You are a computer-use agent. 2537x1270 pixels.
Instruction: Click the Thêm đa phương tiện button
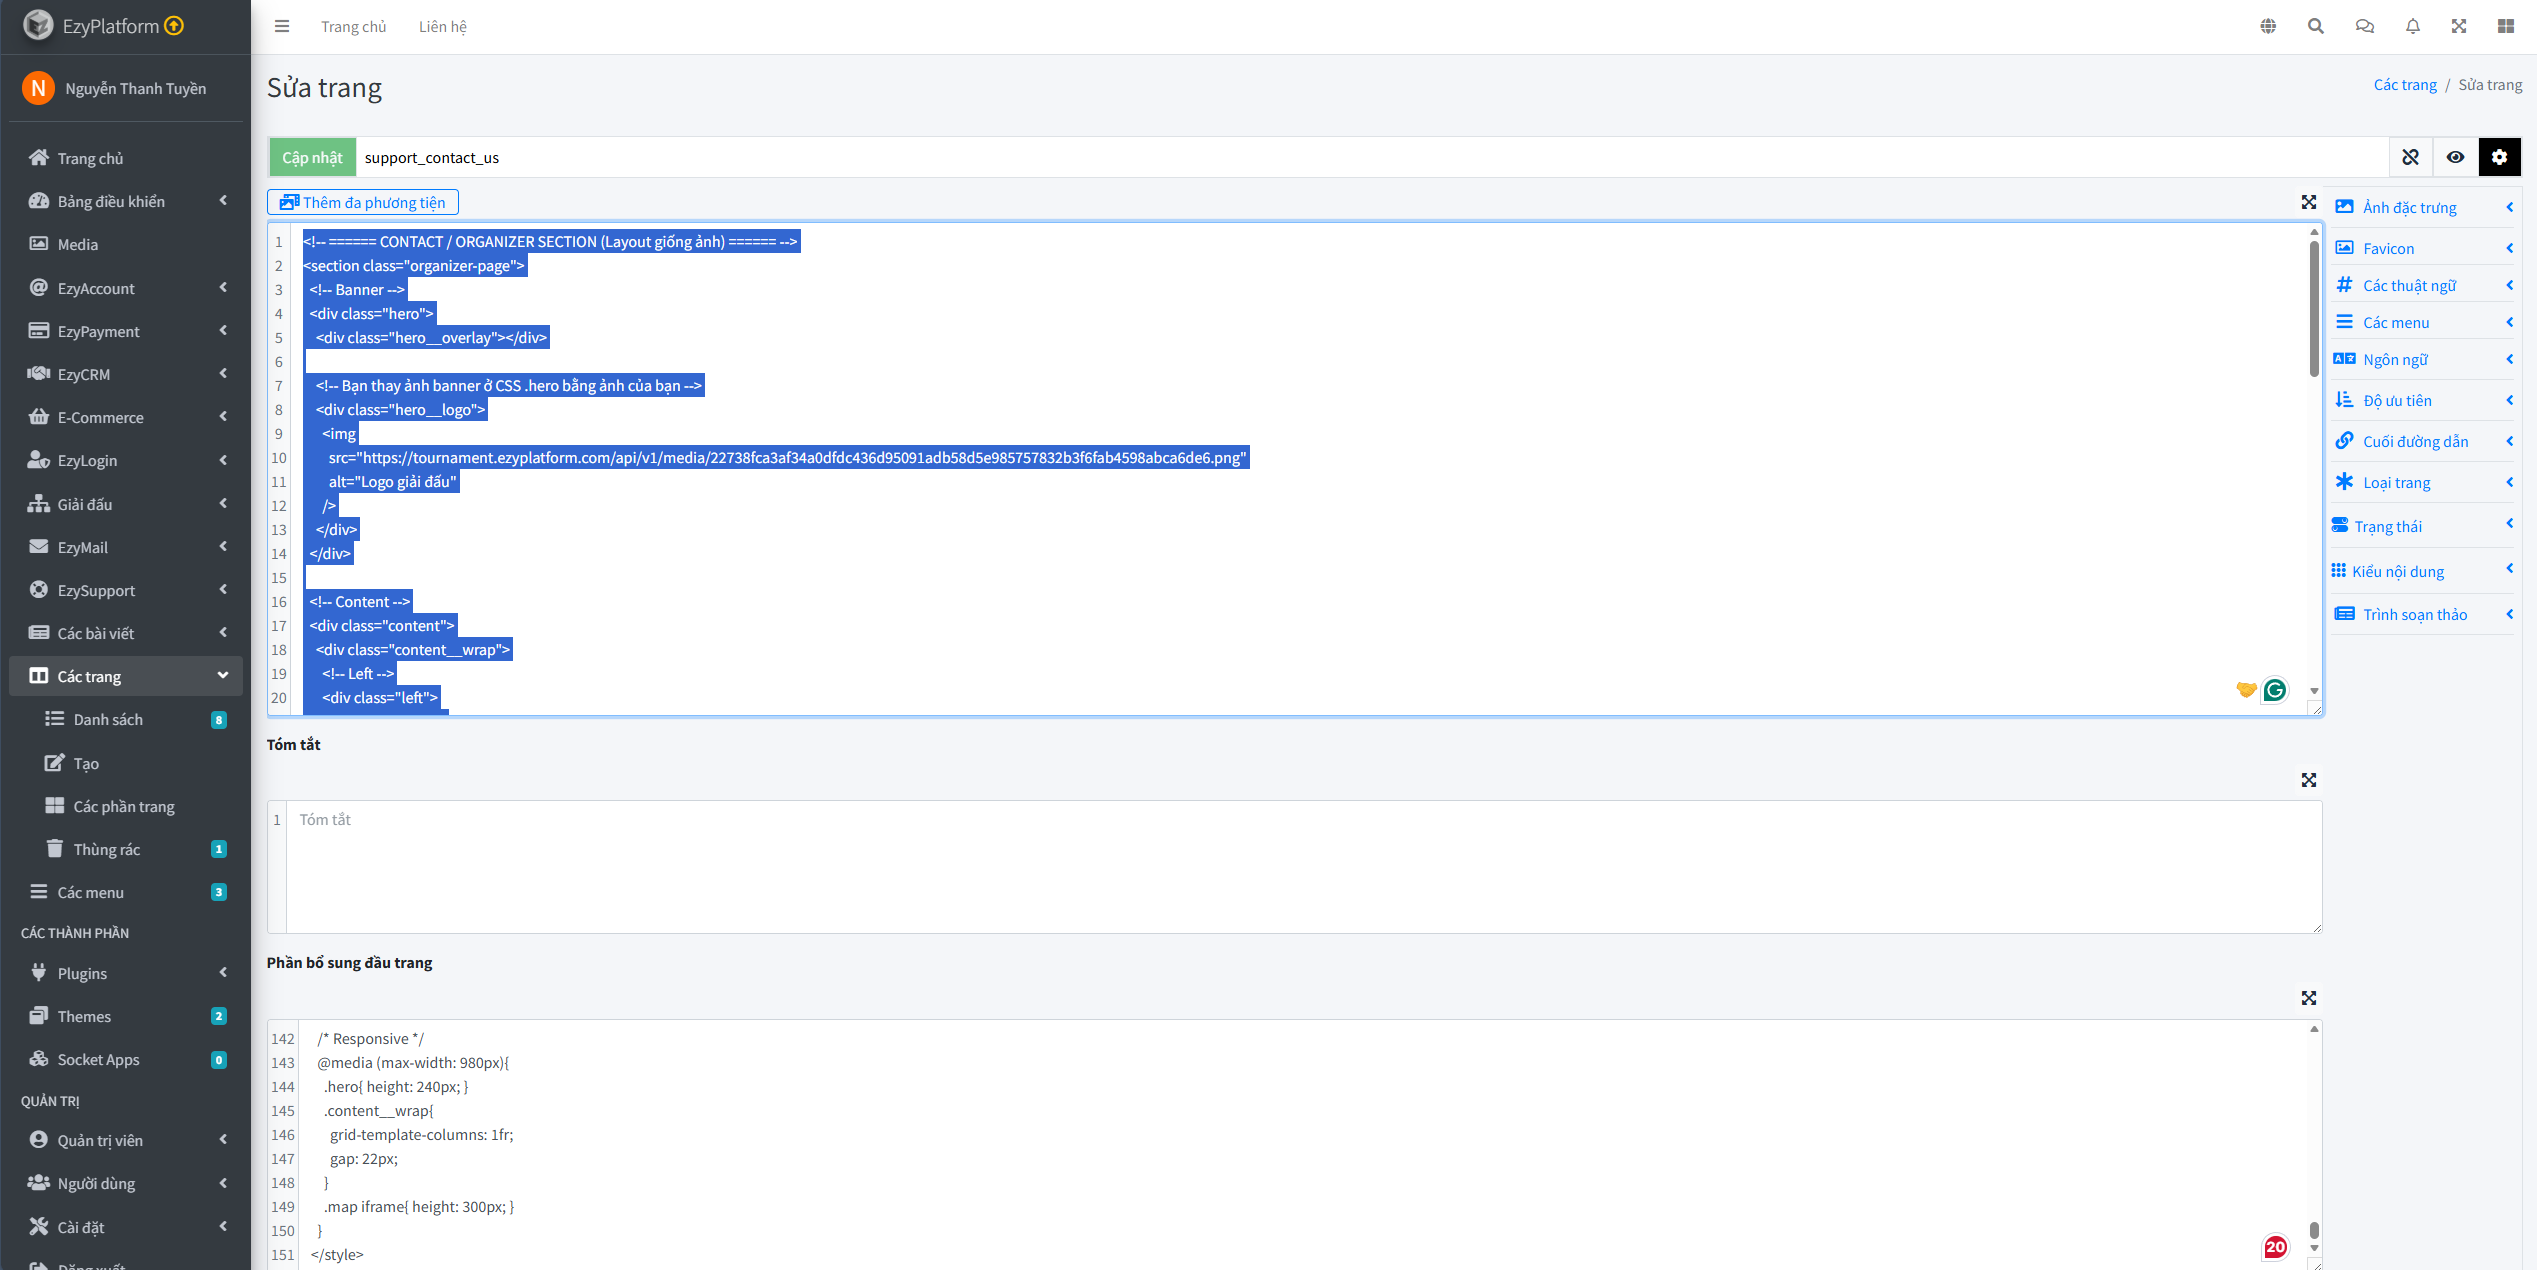tap(363, 202)
